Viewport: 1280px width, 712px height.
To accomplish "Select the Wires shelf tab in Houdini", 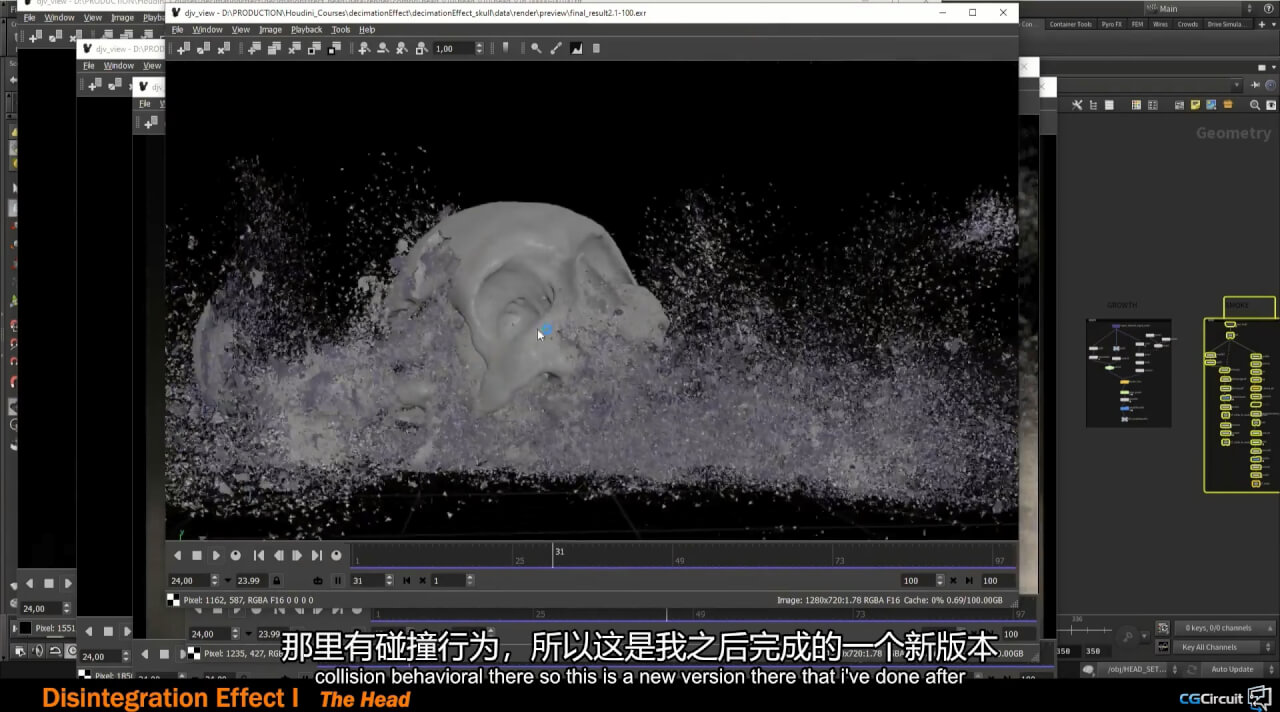I will click(x=1160, y=24).
